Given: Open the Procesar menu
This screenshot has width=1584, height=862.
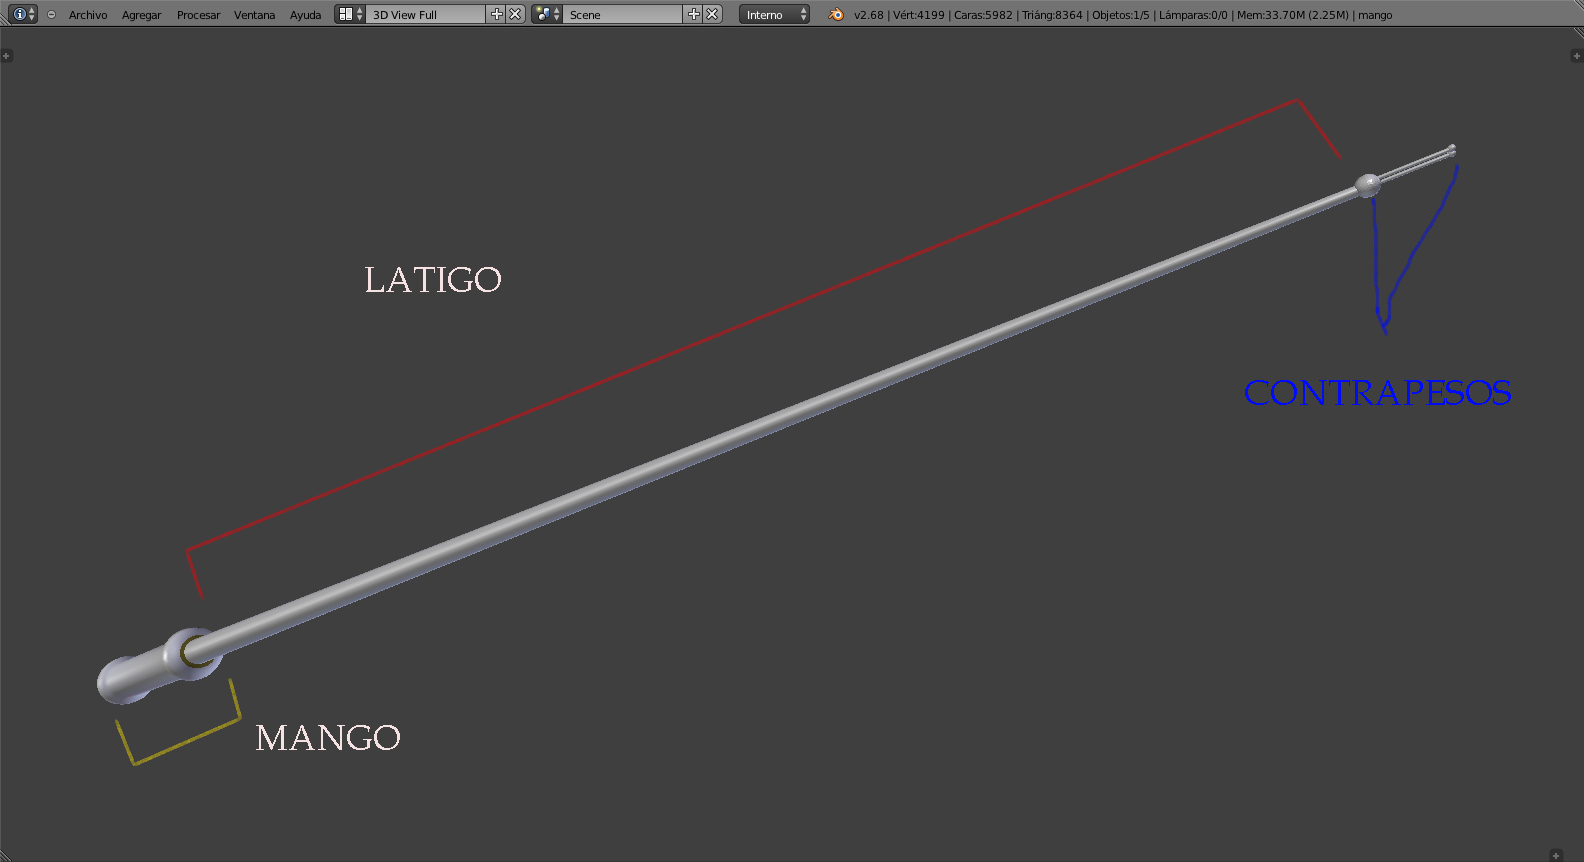Looking at the screenshot, I should [x=198, y=15].
